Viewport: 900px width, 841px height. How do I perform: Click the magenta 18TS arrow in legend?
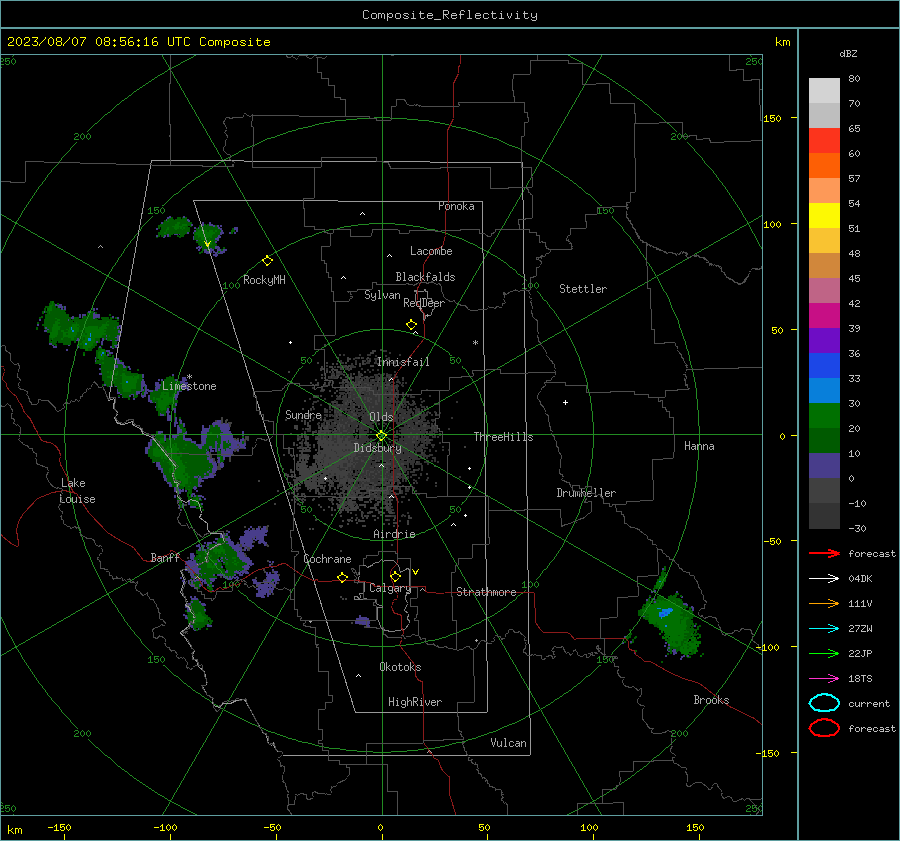tap(824, 679)
